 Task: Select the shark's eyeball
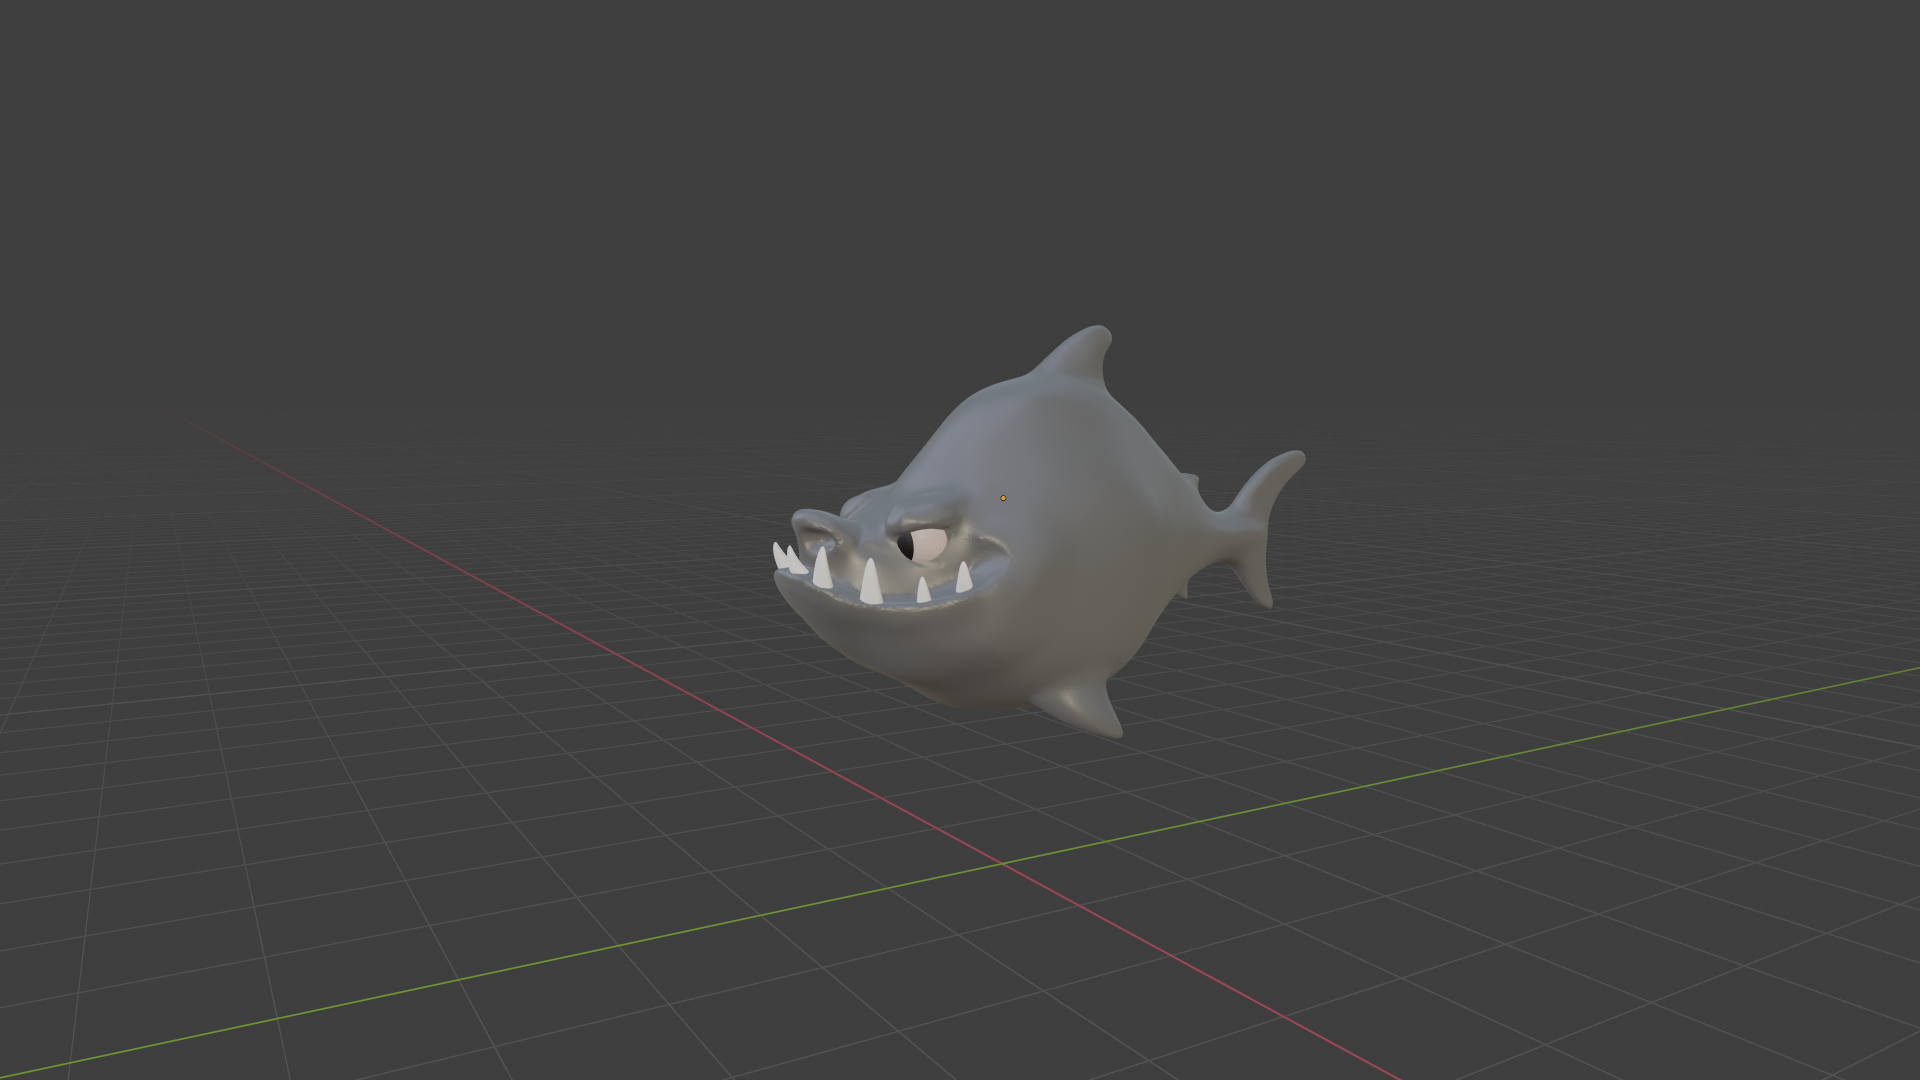[x=929, y=544]
